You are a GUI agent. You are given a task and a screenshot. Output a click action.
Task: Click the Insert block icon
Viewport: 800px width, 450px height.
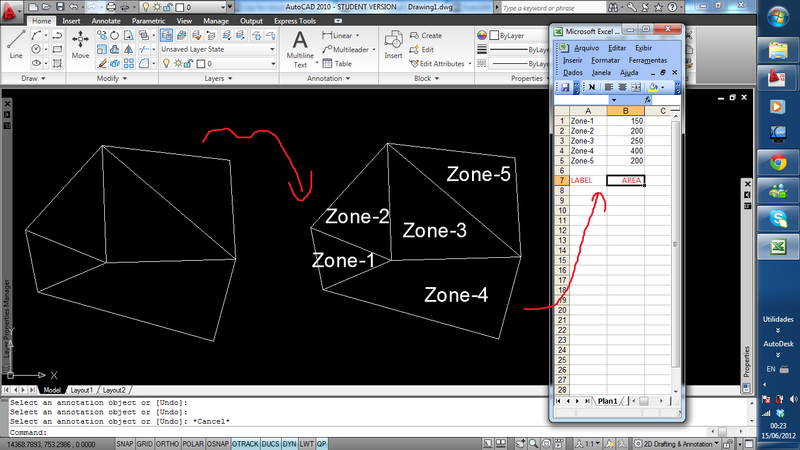[393, 44]
